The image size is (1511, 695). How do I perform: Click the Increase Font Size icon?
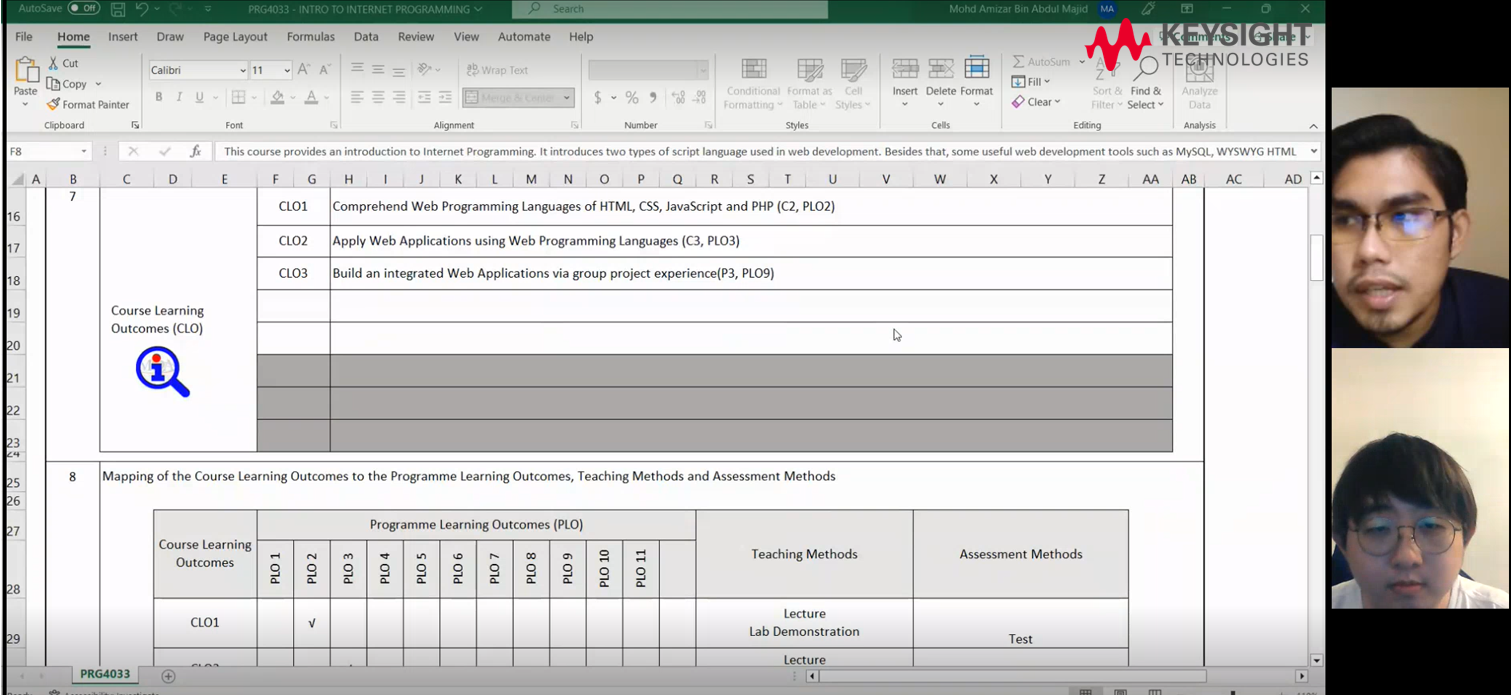tap(304, 70)
